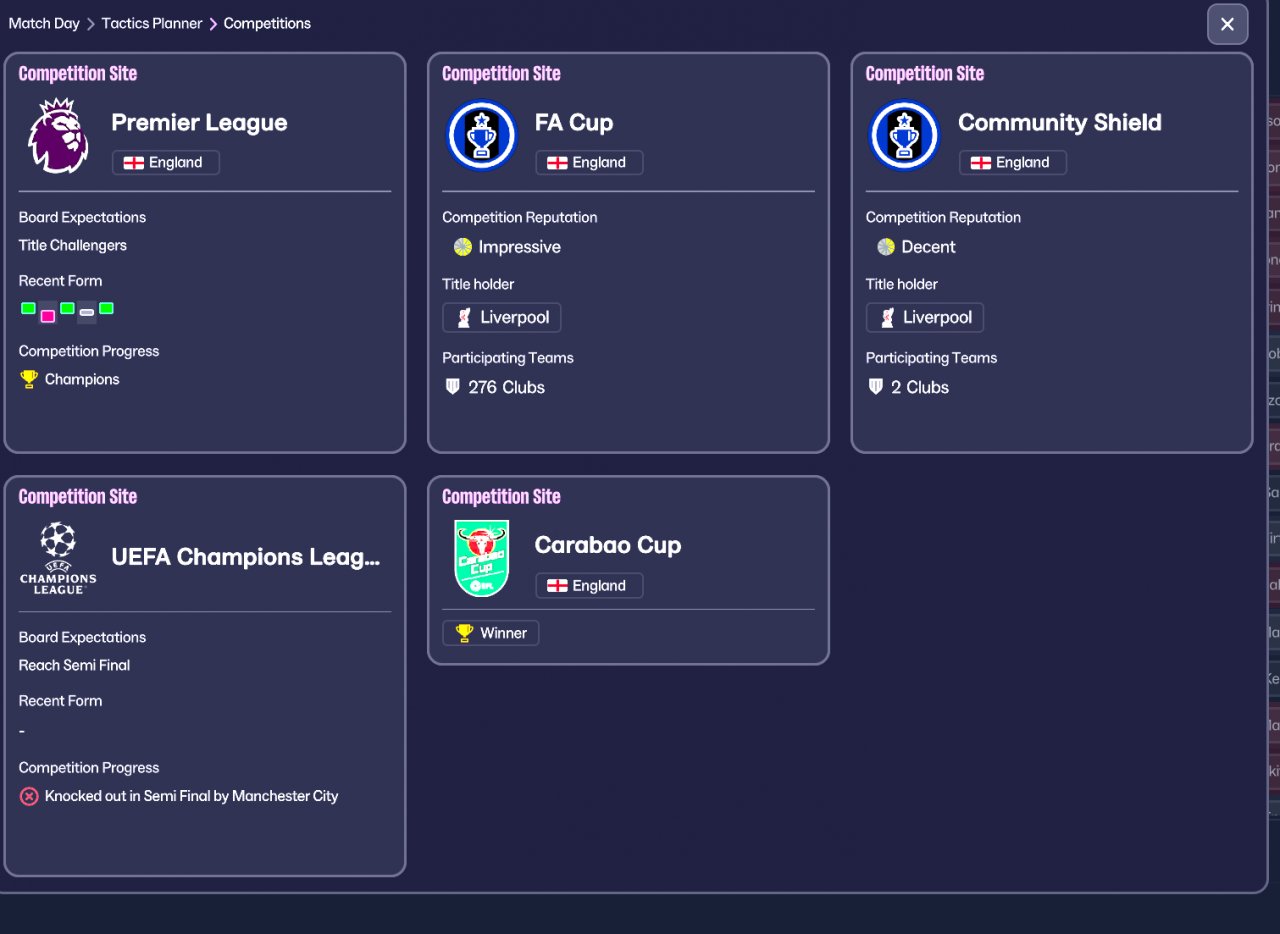This screenshot has height=934, width=1280.
Task: Click the Winner badge on Carabao Cup
Action: [491, 633]
